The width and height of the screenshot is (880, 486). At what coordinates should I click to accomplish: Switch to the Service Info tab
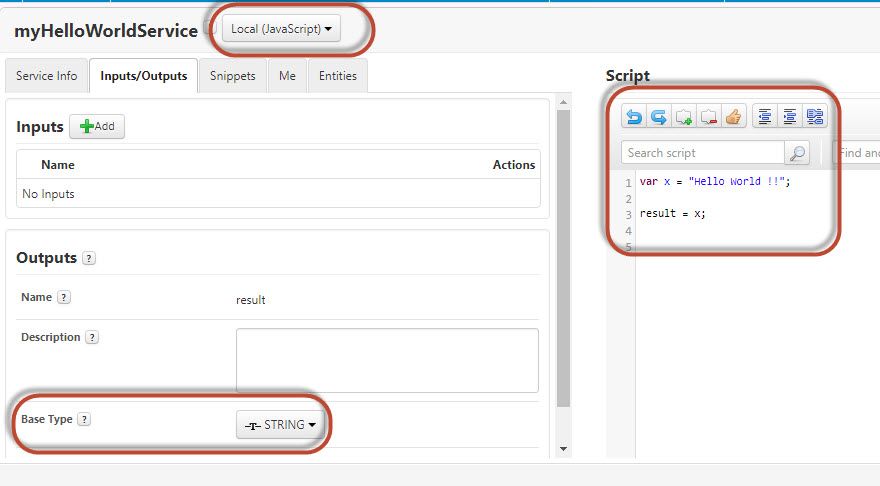click(x=47, y=76)
